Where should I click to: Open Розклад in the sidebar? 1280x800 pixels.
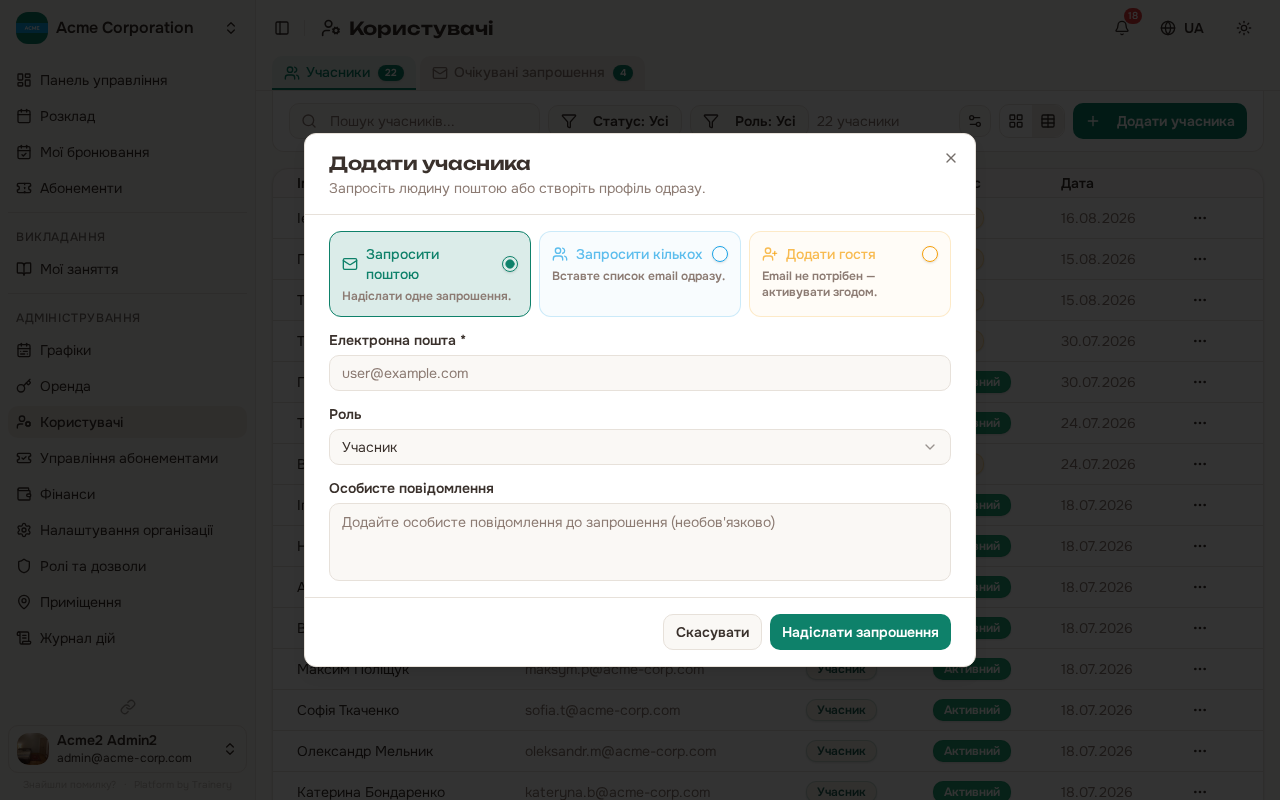coord(128,116)
